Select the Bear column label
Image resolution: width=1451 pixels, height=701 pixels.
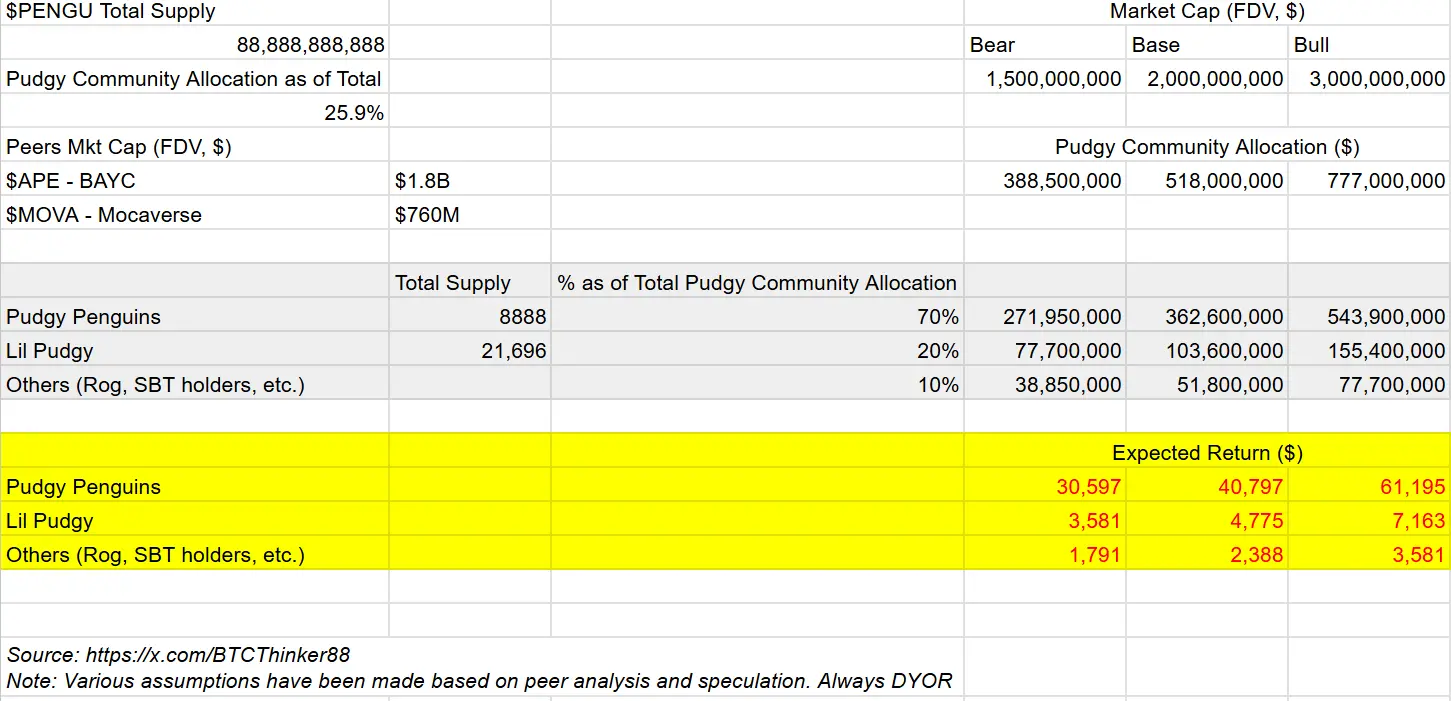click(x=992, y=45)
